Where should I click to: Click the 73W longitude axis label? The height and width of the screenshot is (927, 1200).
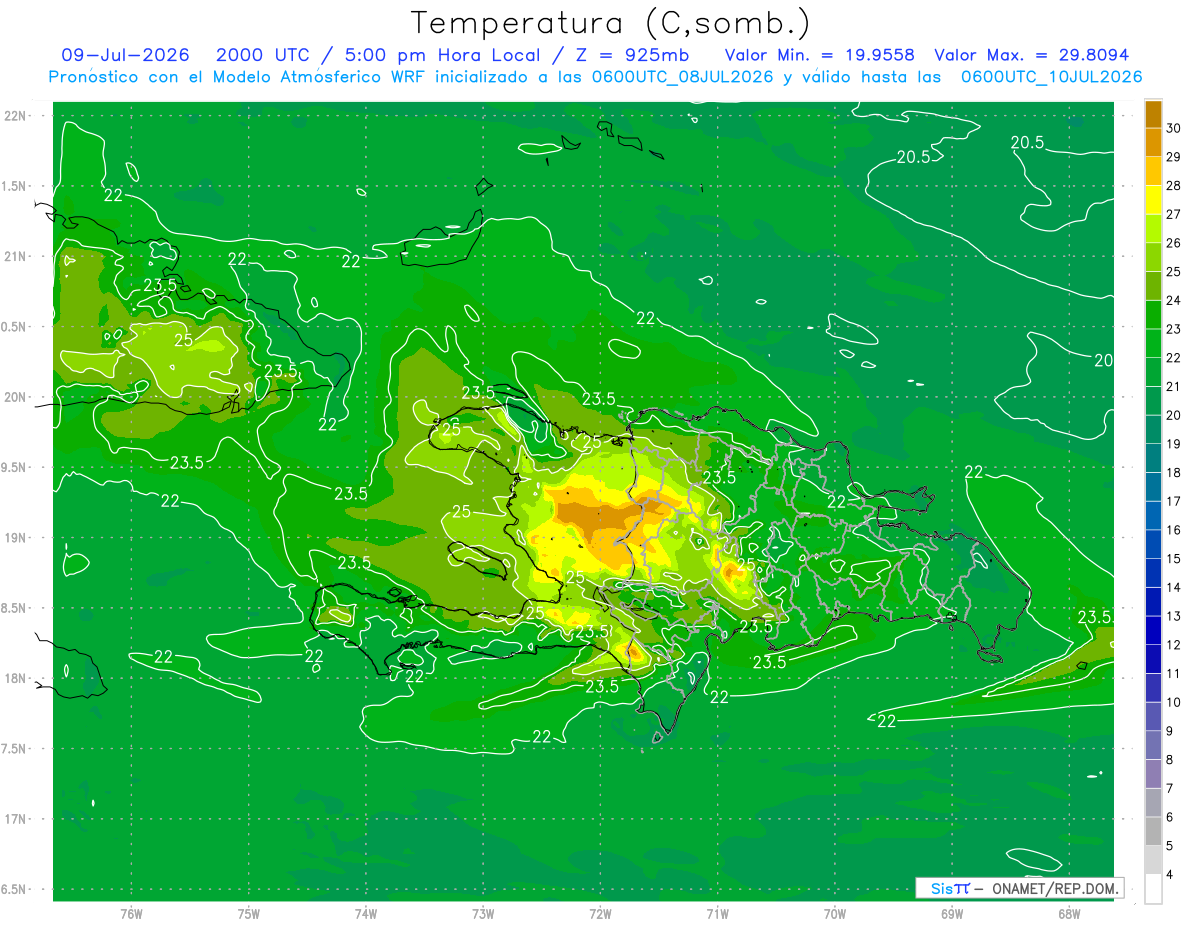tap(483, 913)
